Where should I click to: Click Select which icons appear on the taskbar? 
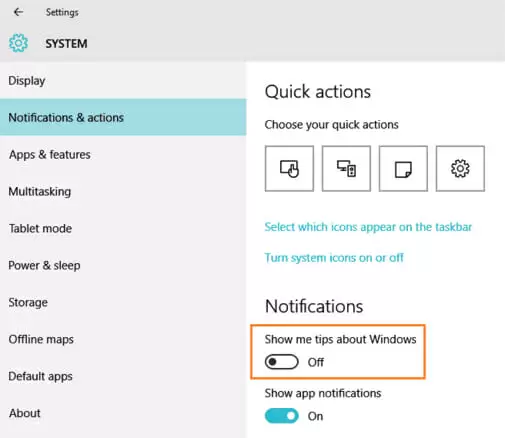(x=368, y=227)
